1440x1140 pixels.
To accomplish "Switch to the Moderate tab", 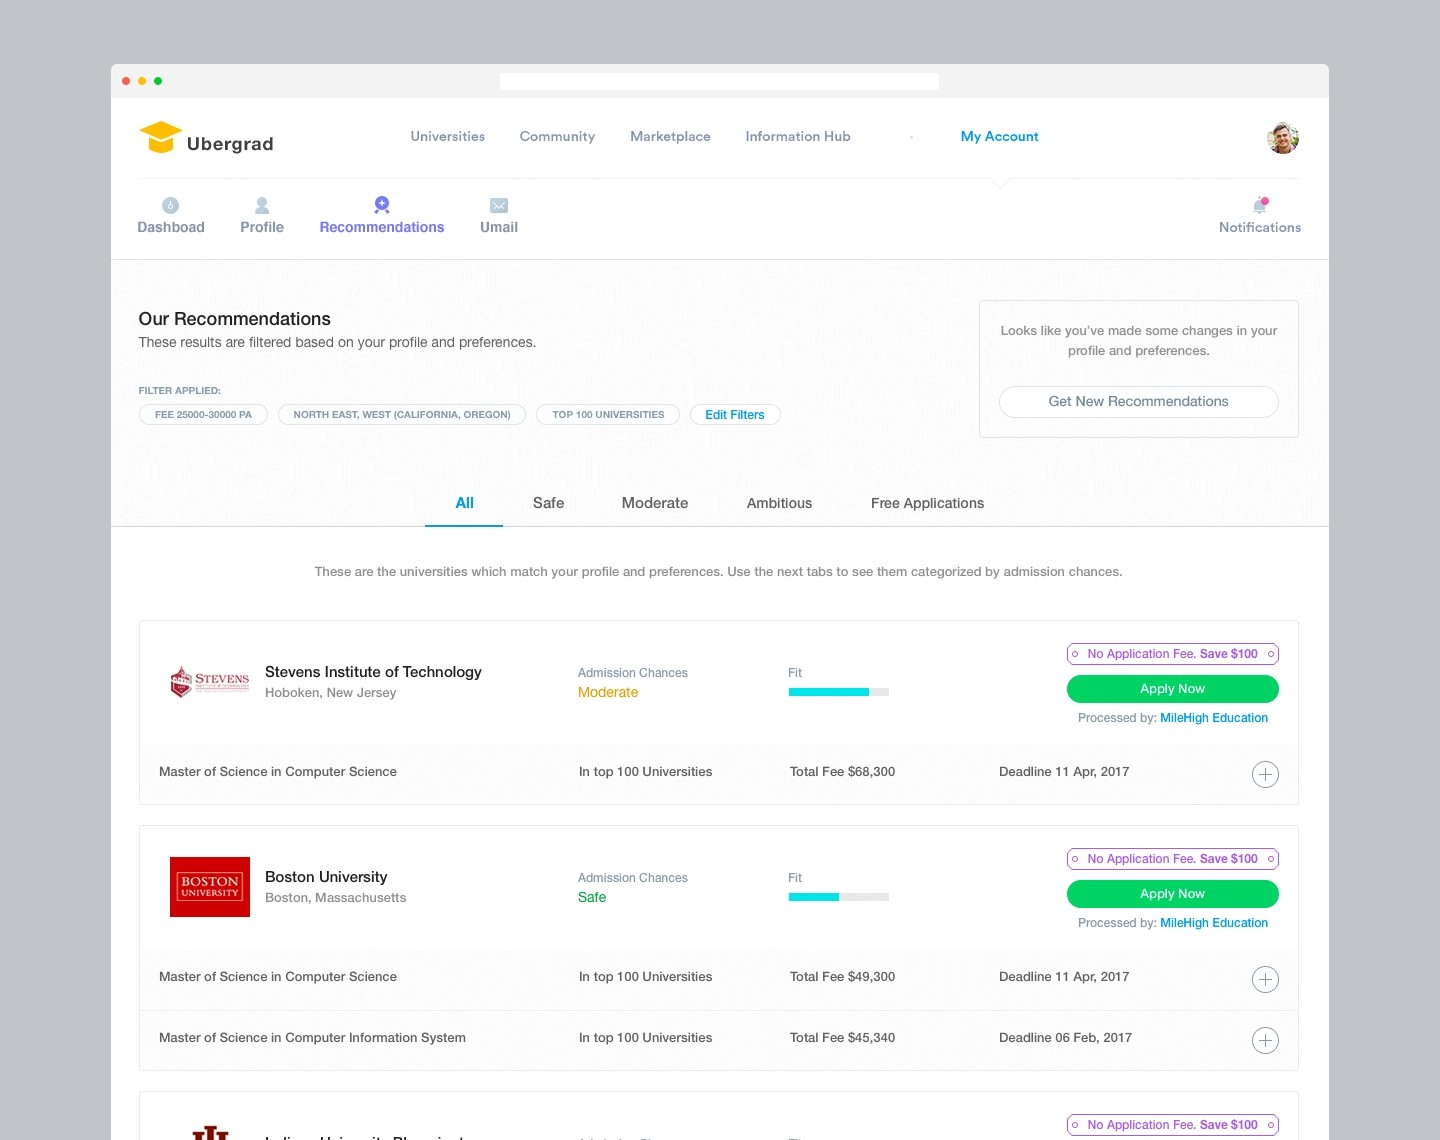I will pos(655,503).
